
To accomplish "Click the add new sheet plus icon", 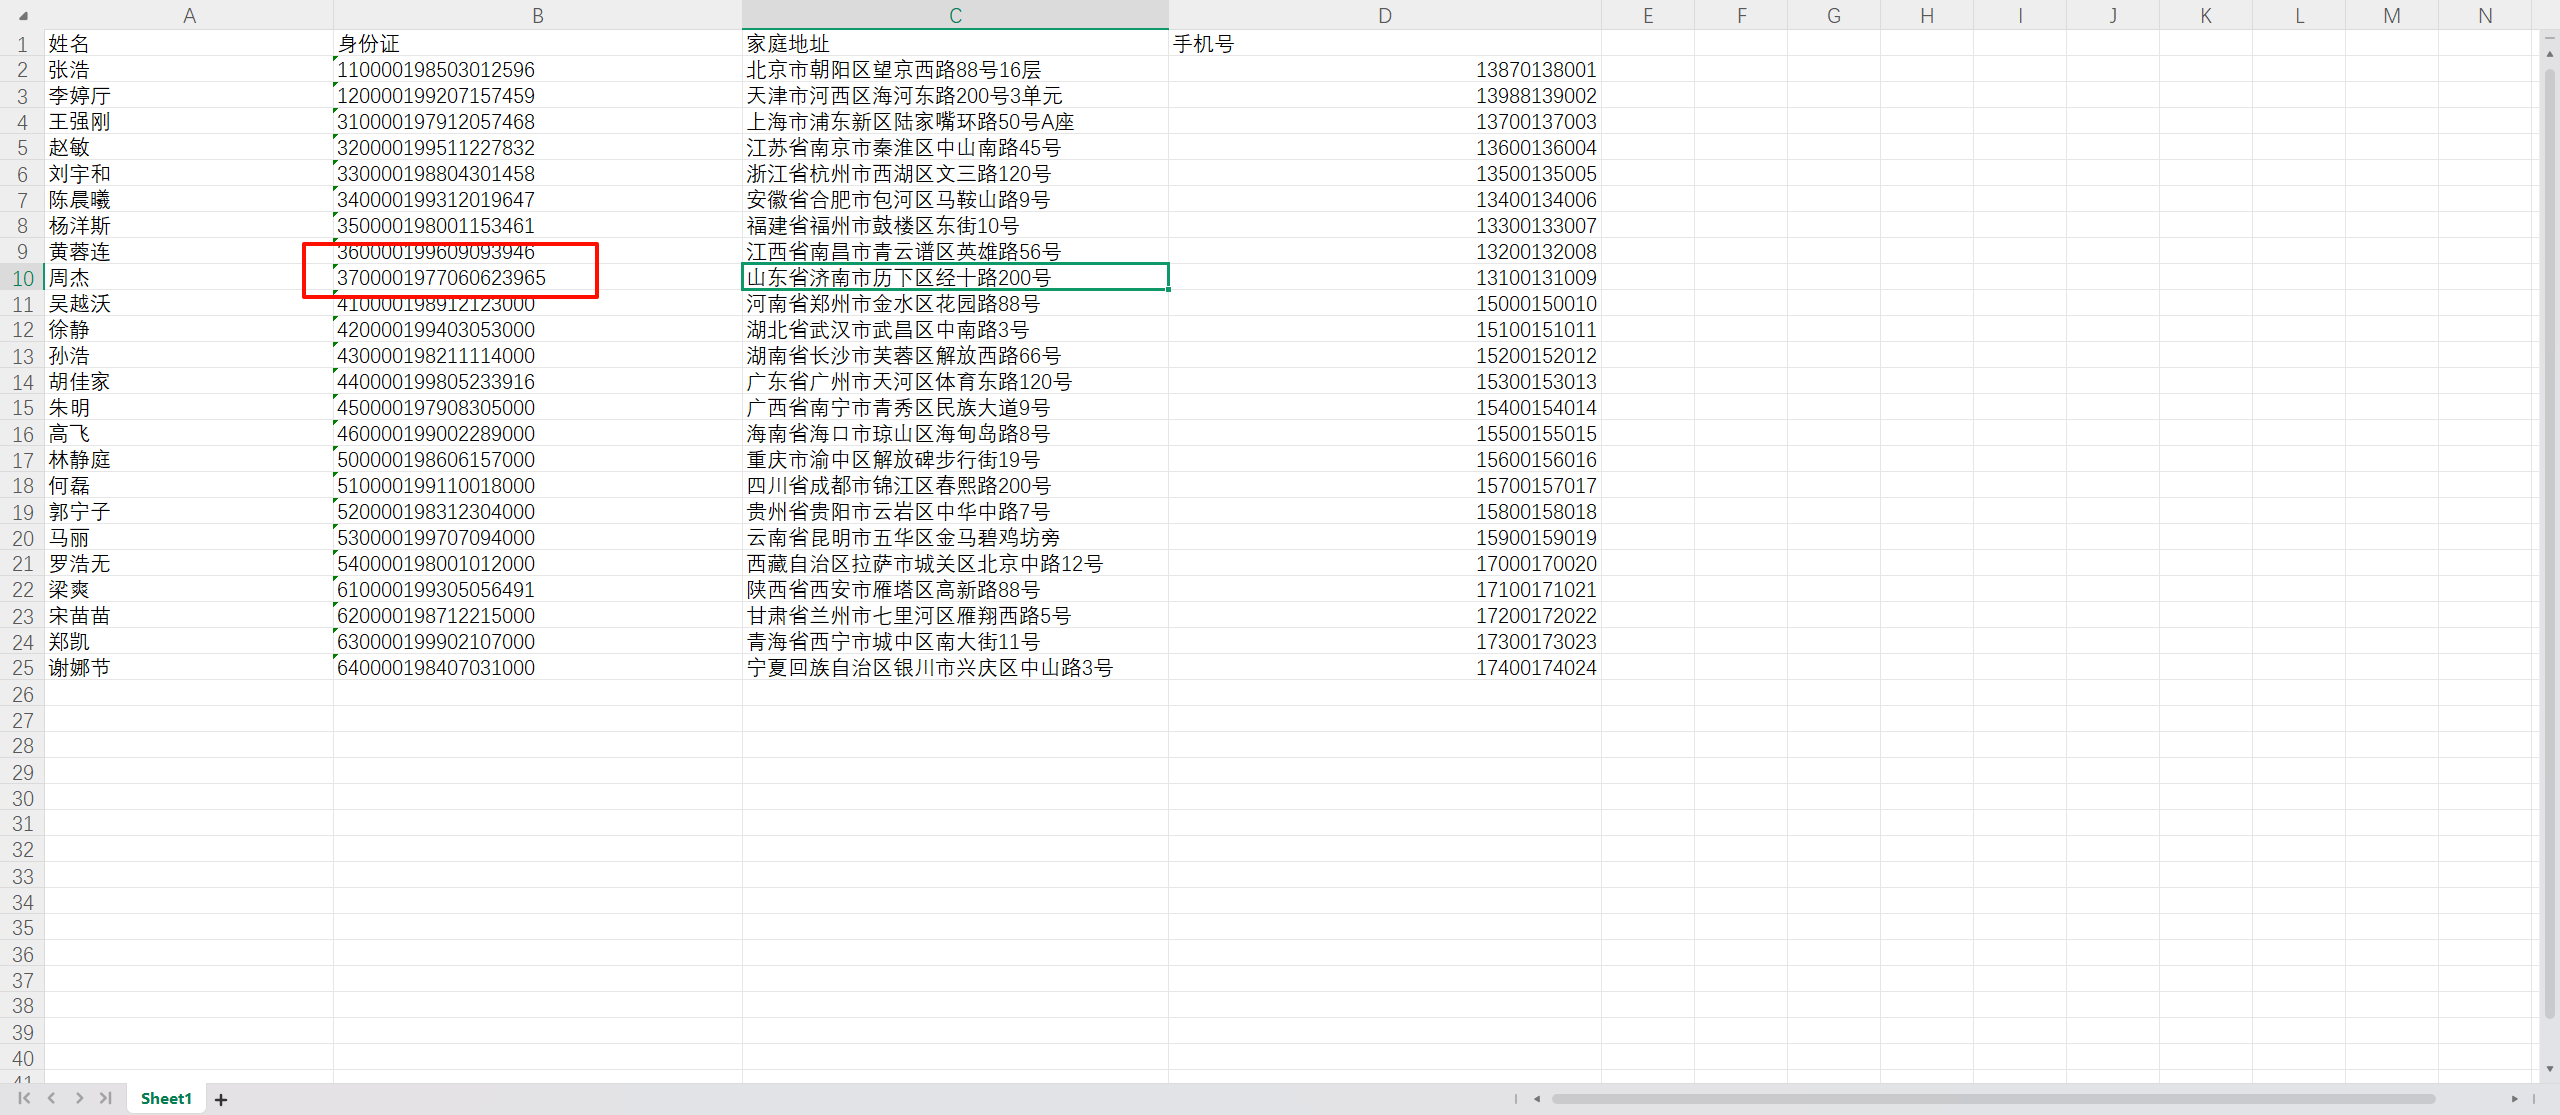I will pyautogui.click(x=221, y=1099).
